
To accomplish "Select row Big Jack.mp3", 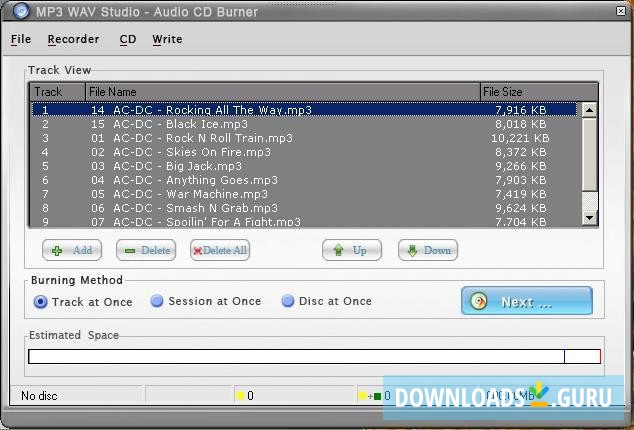I will point(304,166).
